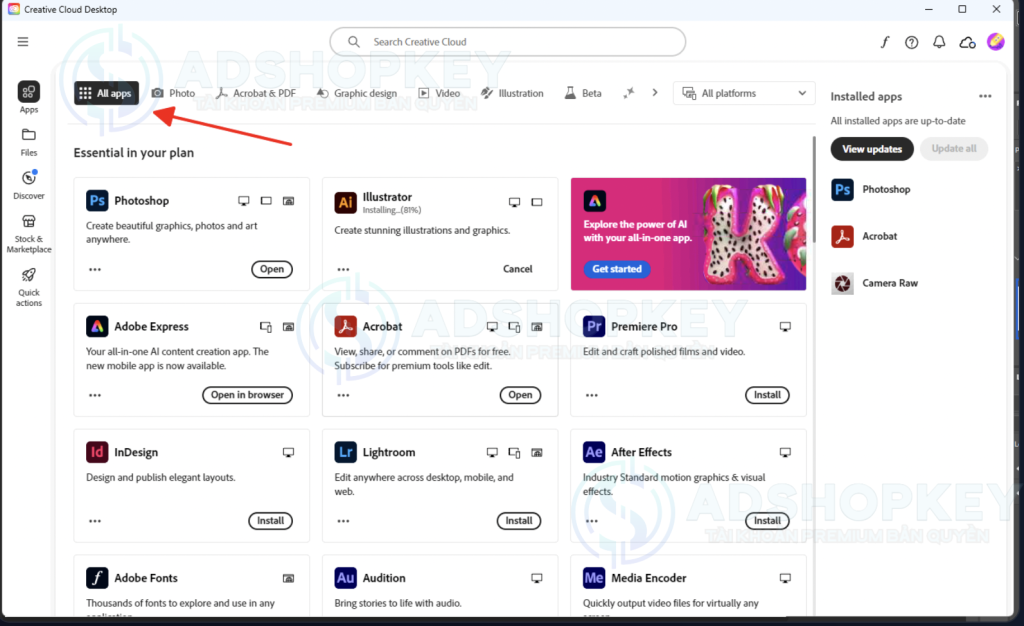Click Get started on the AI banner
The image size is (1024, 626).
tap(616, 269)
